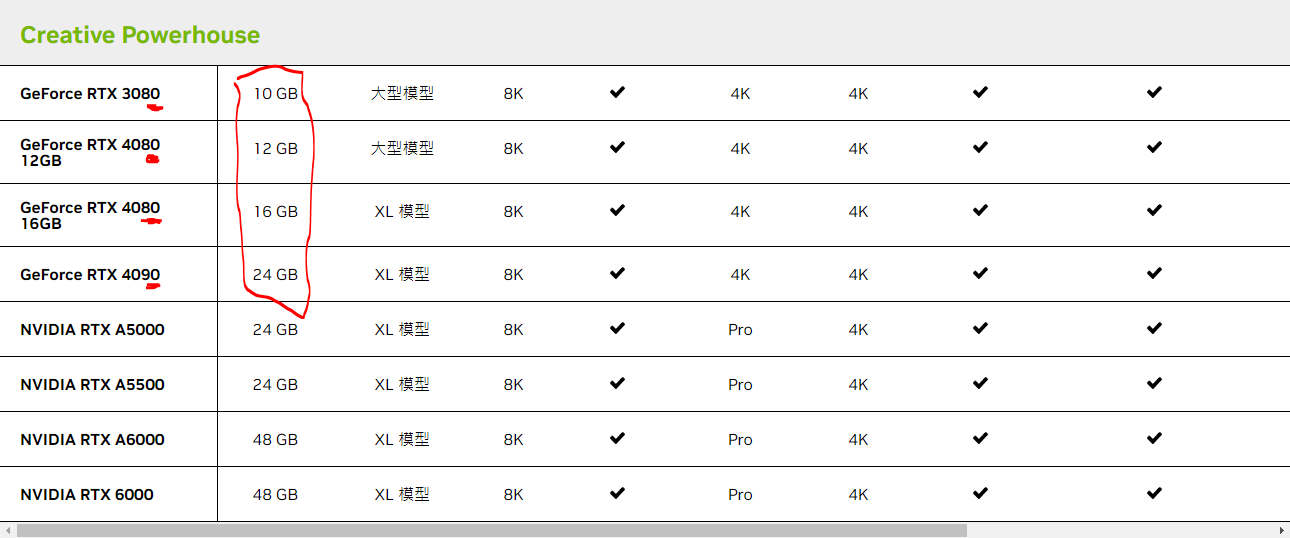Click 大型模型 cell in RTX 3080 row
The width and height of the screenshot is (1290, 538).
click(402, 93)
